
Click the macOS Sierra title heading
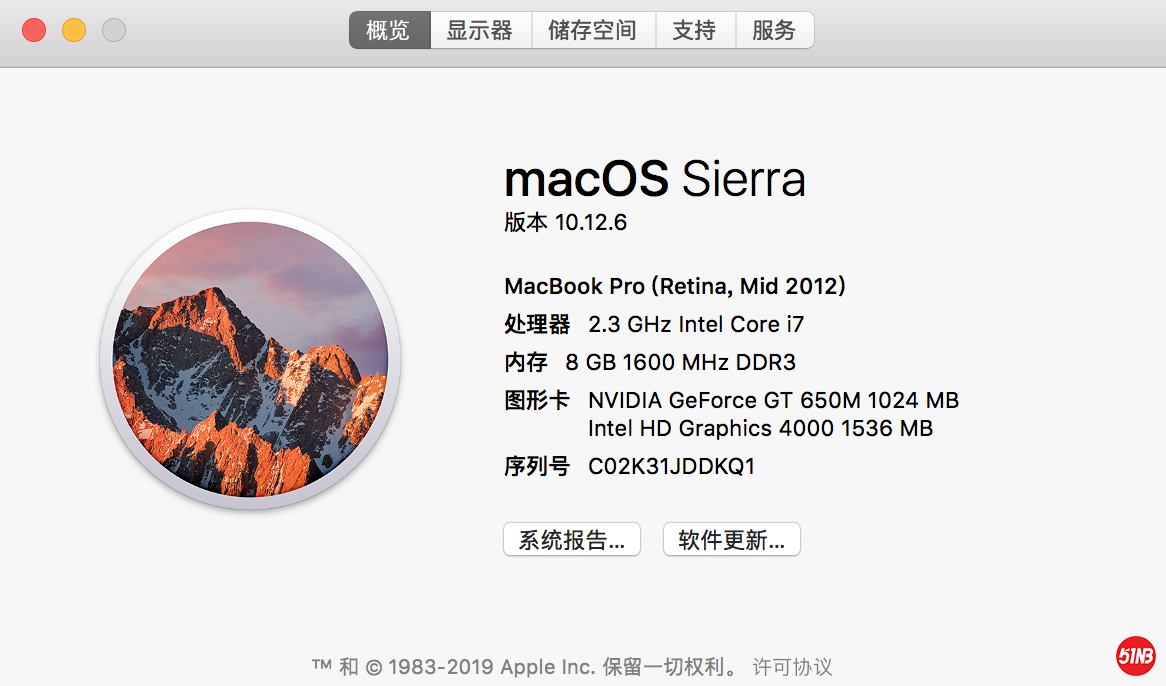654,180
